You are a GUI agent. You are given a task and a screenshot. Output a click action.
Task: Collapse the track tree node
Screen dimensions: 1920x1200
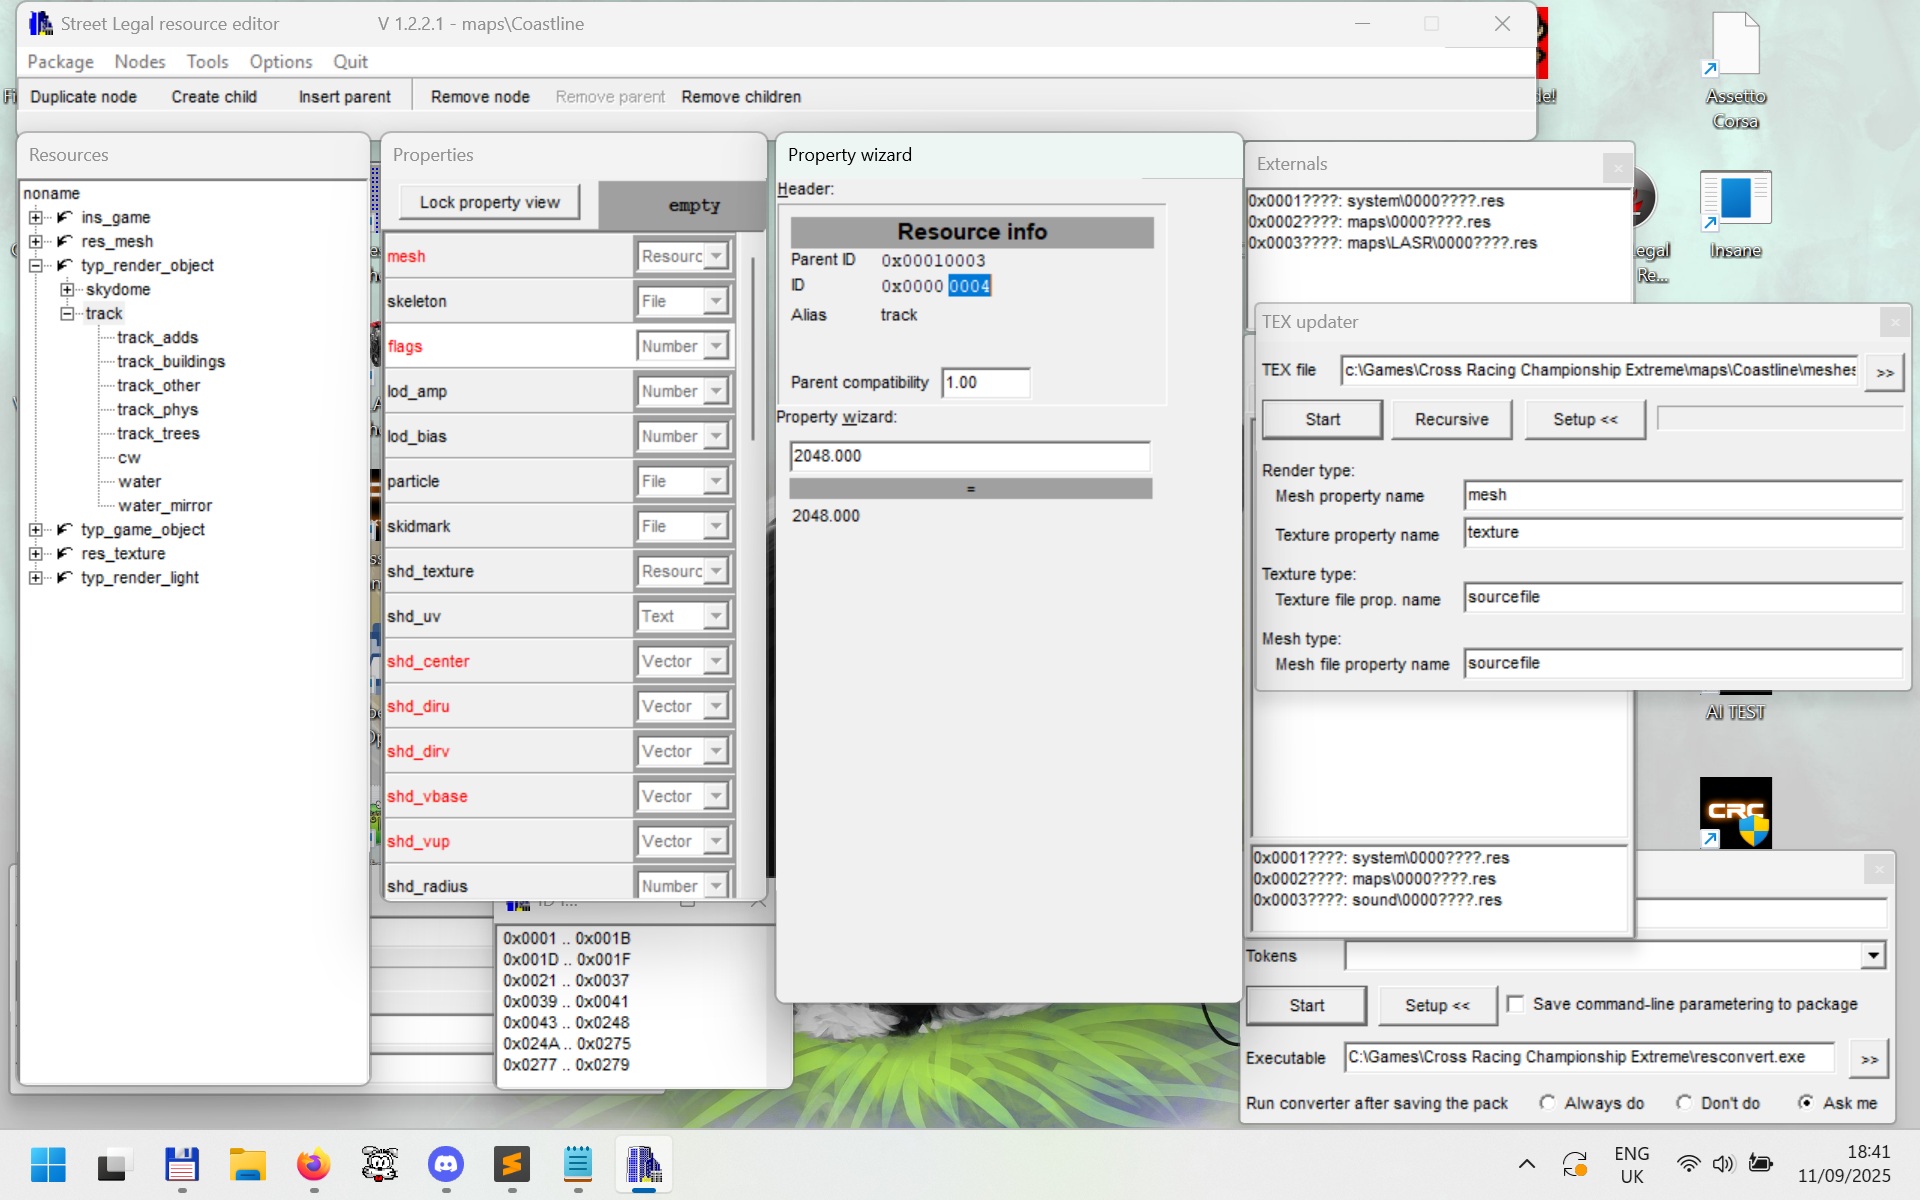coord(67,314)
